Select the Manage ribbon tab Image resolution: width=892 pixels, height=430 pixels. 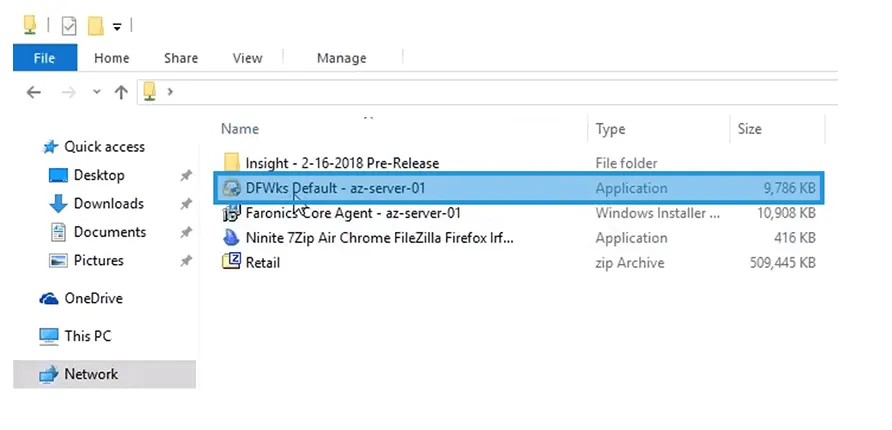(341, 58)
